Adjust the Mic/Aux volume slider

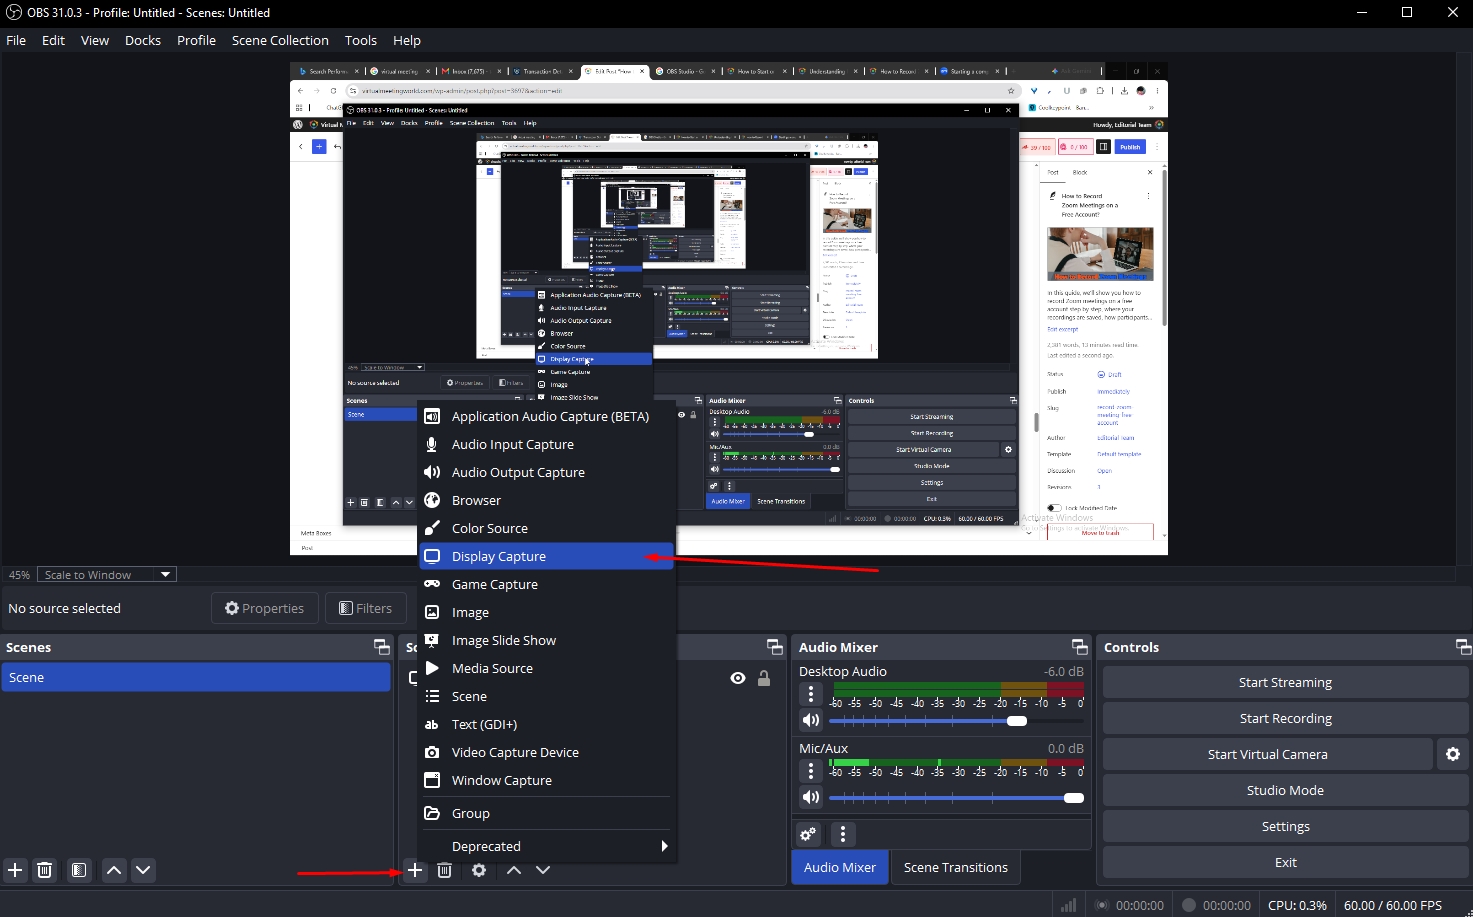click(x=956, y=797)
